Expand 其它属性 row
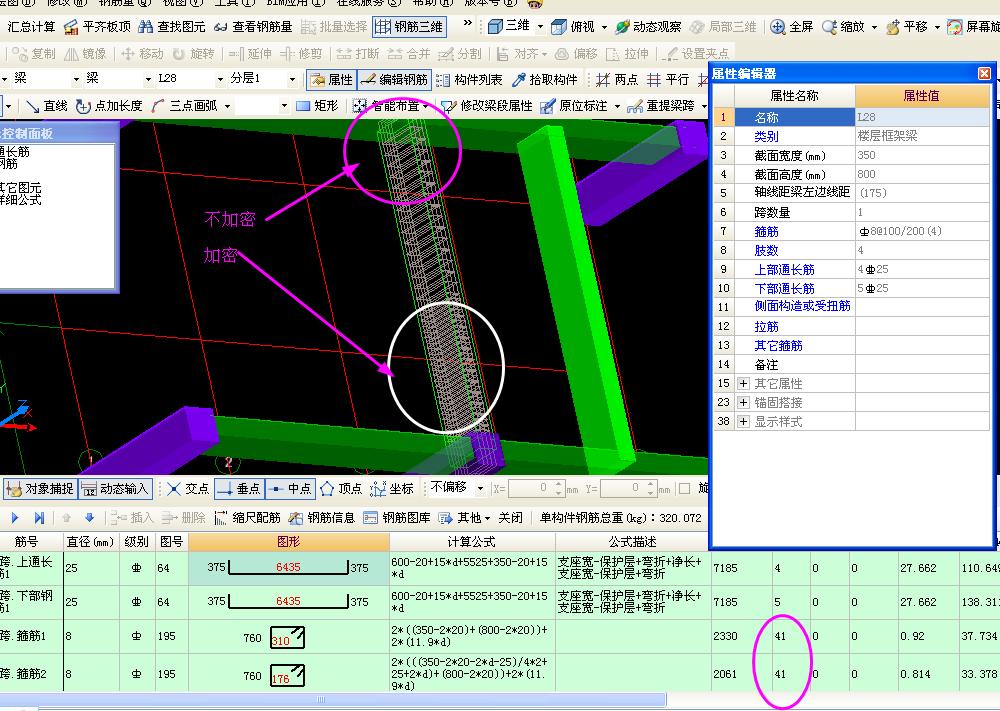Viewport: 1000px width, 711px height. (x=743, y=384)
